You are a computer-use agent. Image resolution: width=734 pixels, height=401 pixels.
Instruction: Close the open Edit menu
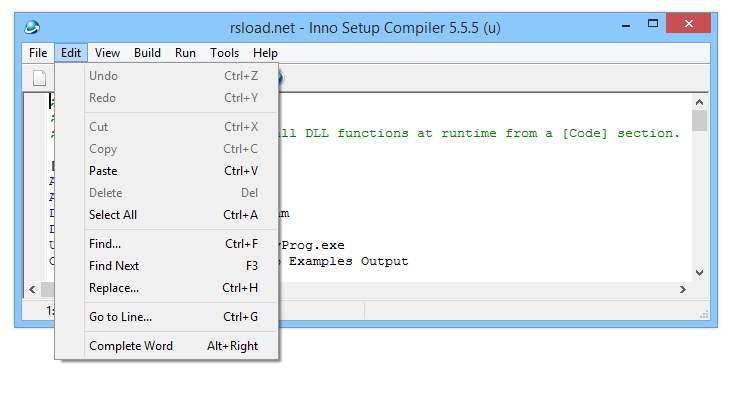pyautogui.click(x=71, y=53)
